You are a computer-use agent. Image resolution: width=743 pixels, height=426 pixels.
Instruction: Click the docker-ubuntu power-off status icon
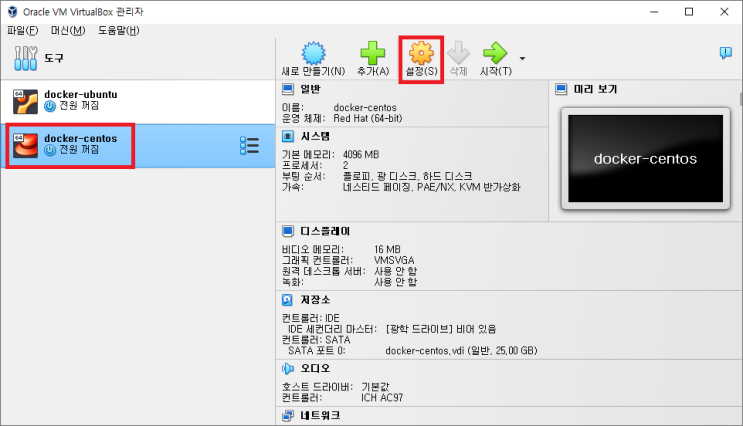point(50,106)
